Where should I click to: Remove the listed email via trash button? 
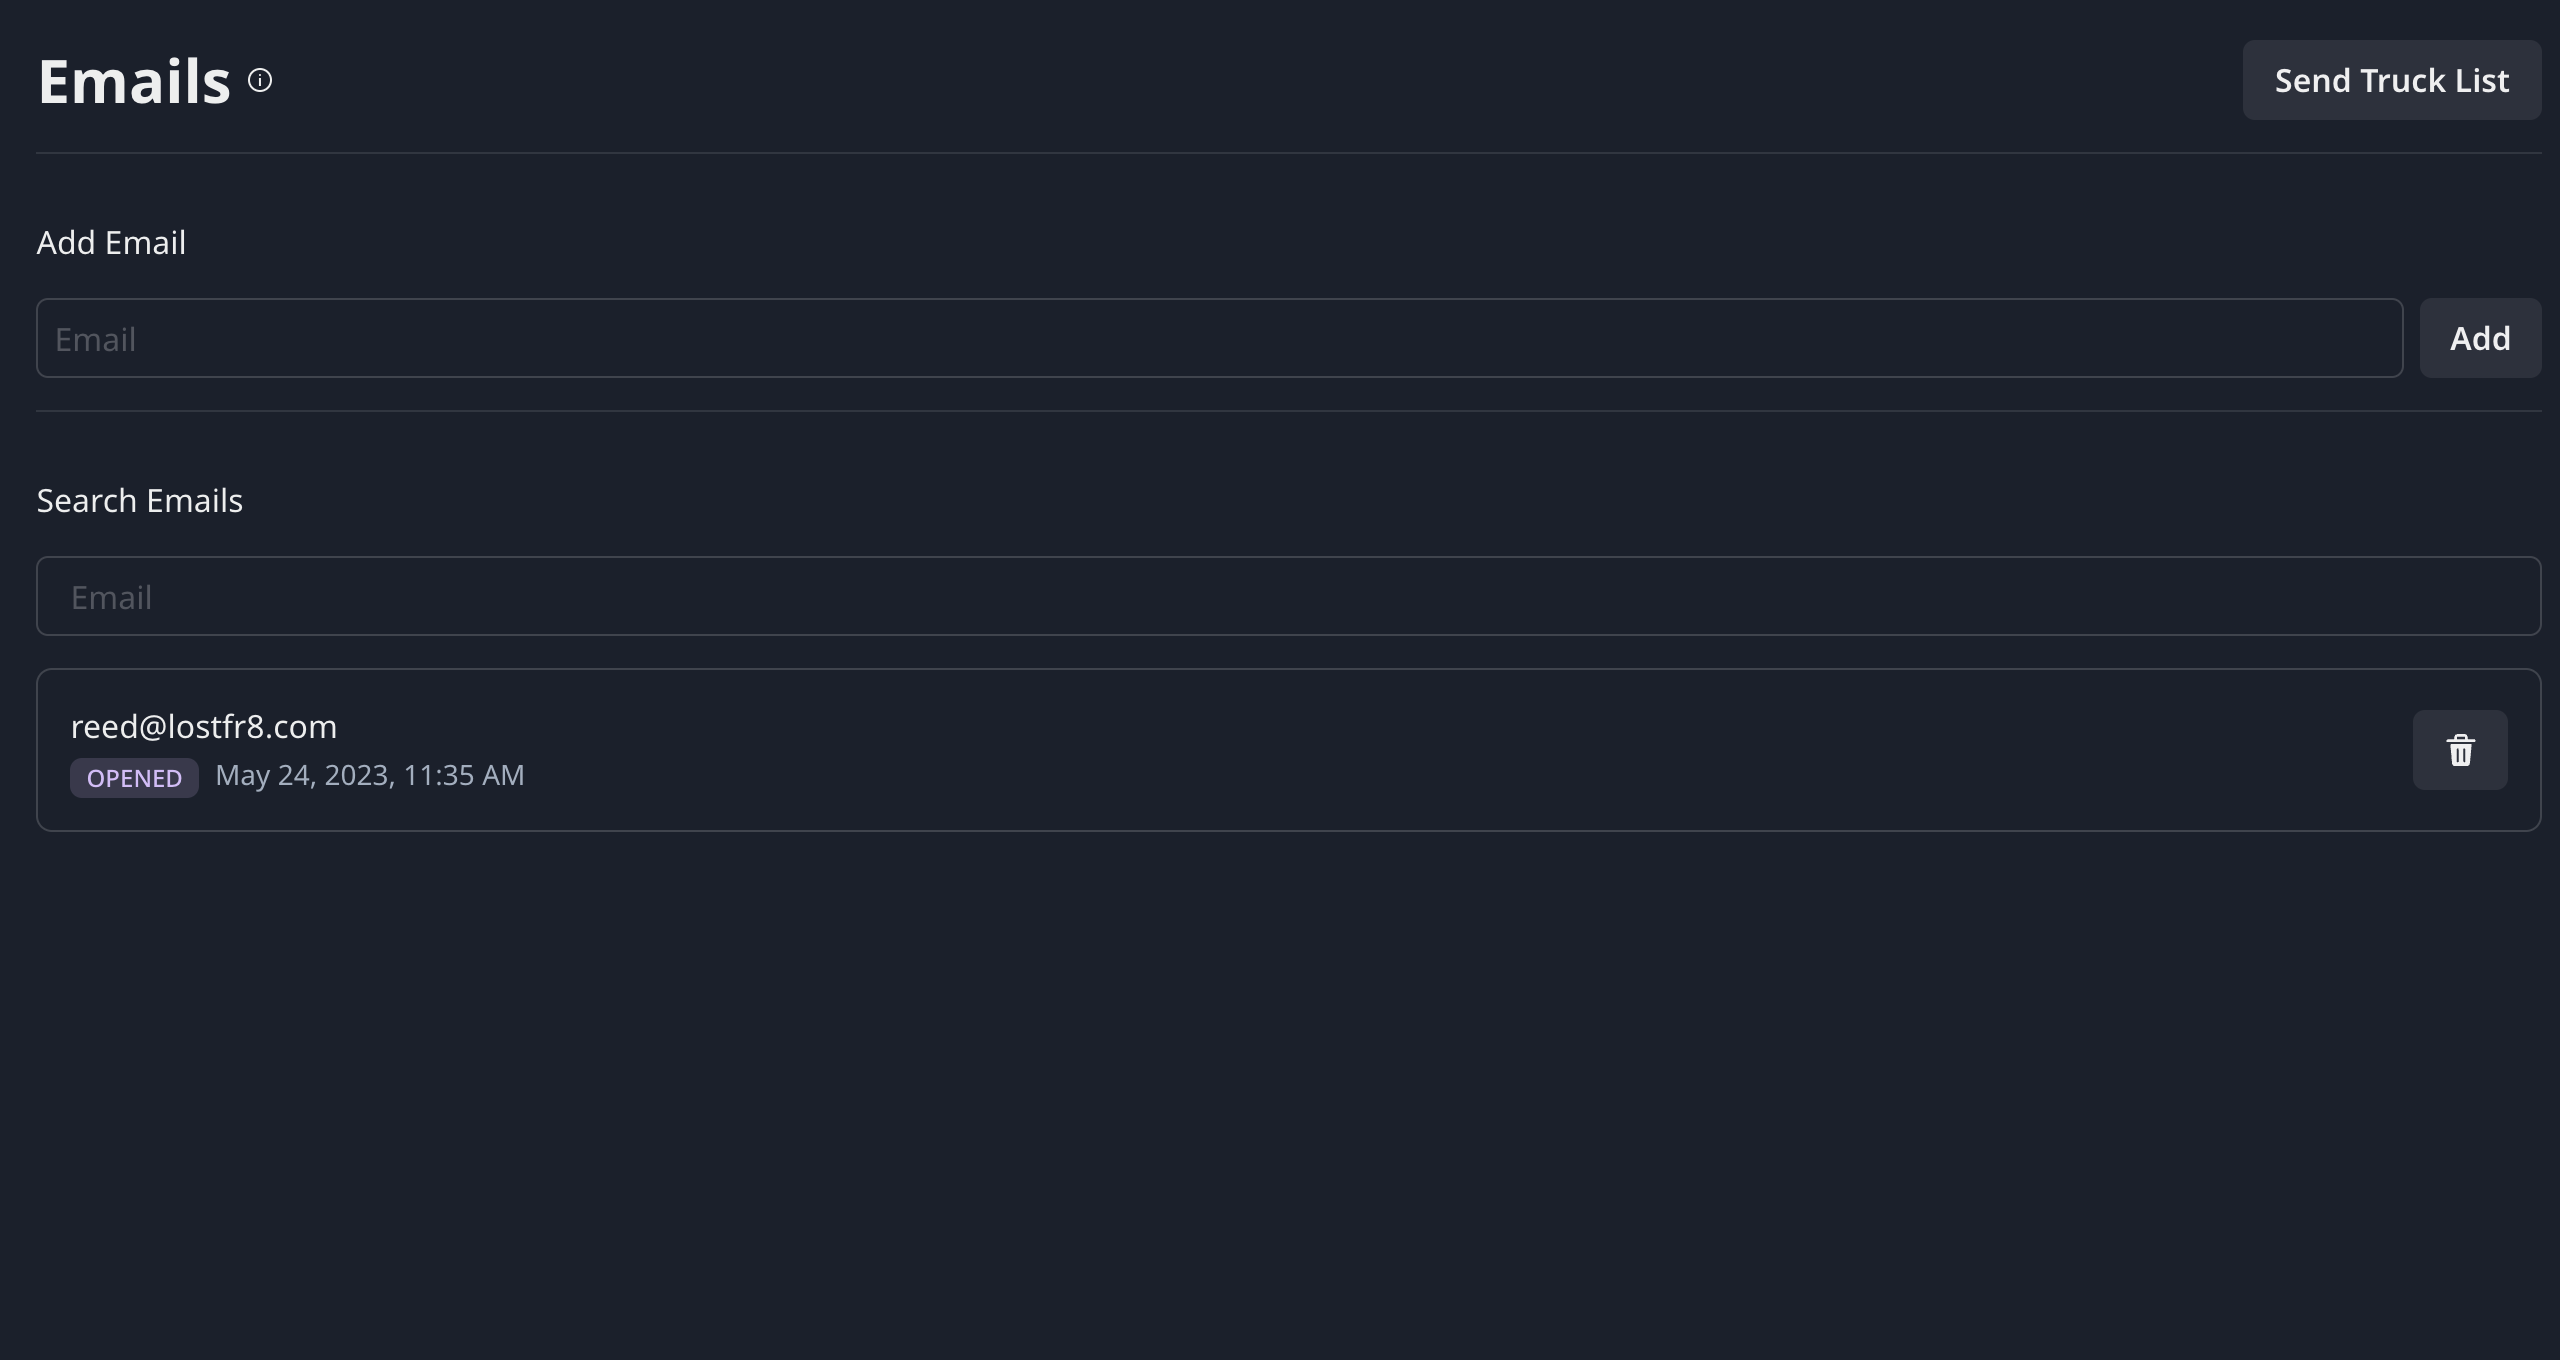pos(2460,750)
